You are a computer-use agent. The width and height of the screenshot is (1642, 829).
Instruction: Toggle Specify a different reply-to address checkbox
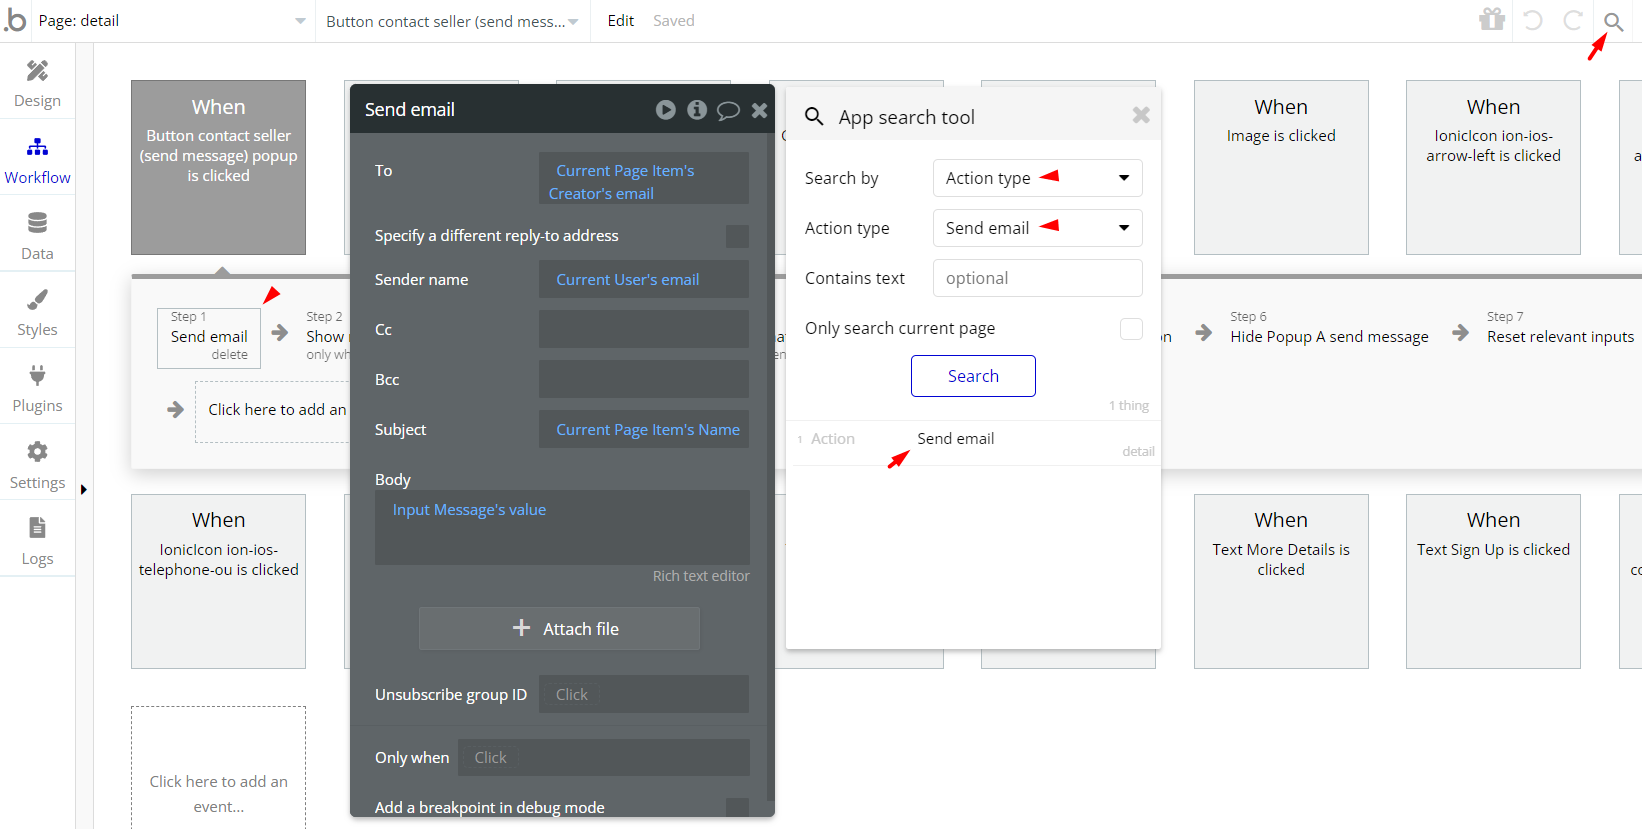737,236
